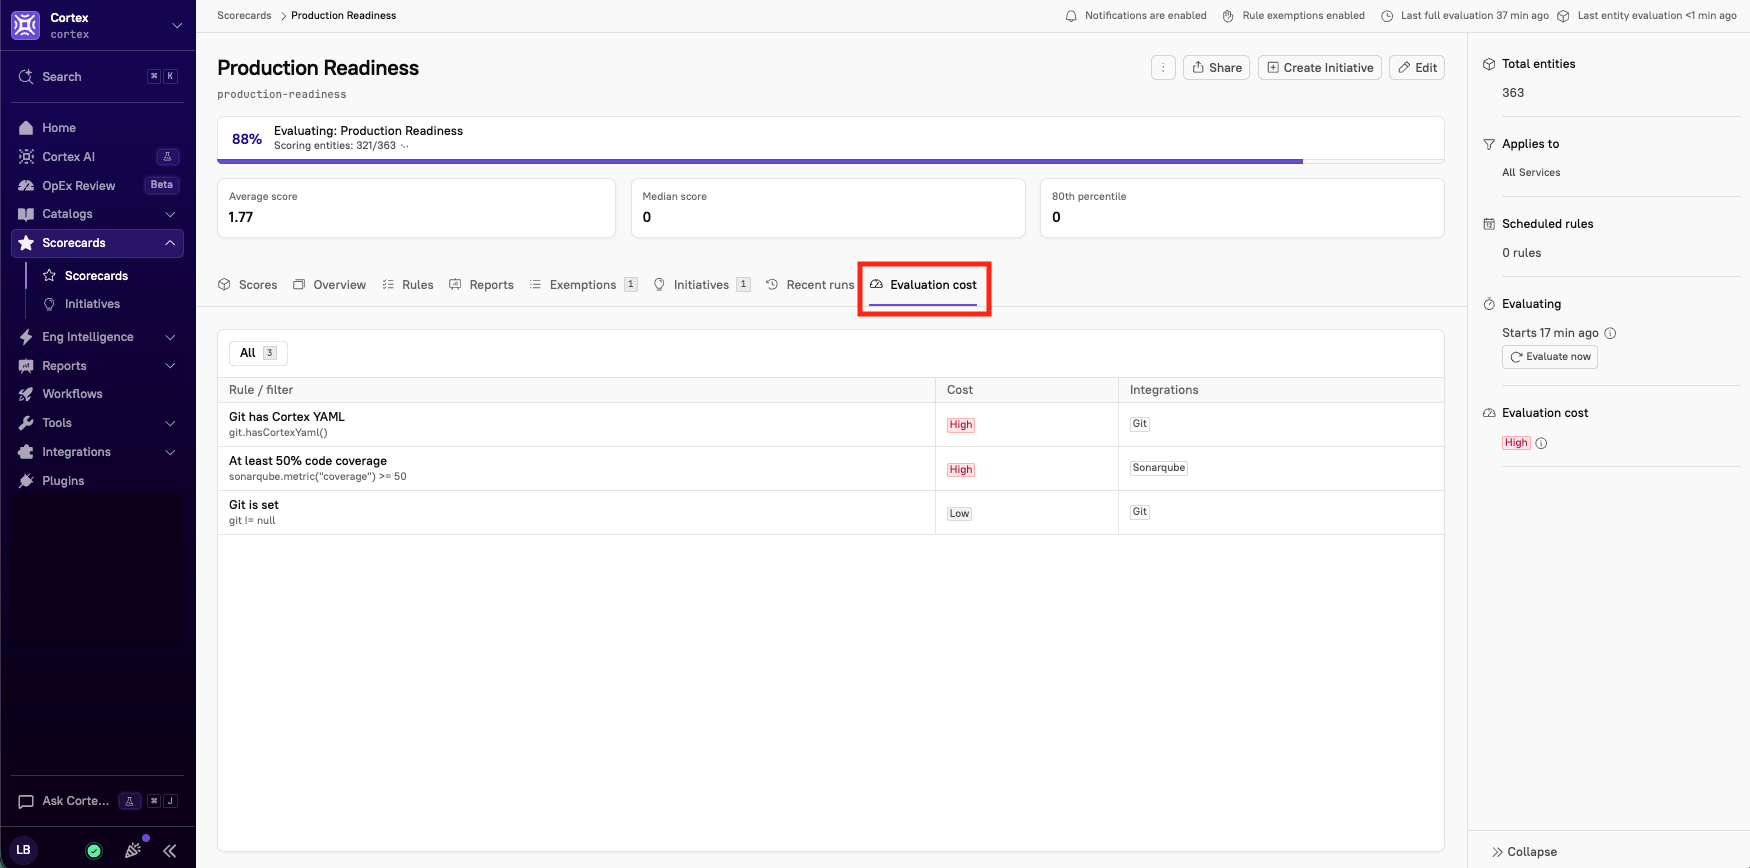Open Cortex AI from the sidebar

tap(97, 157)
